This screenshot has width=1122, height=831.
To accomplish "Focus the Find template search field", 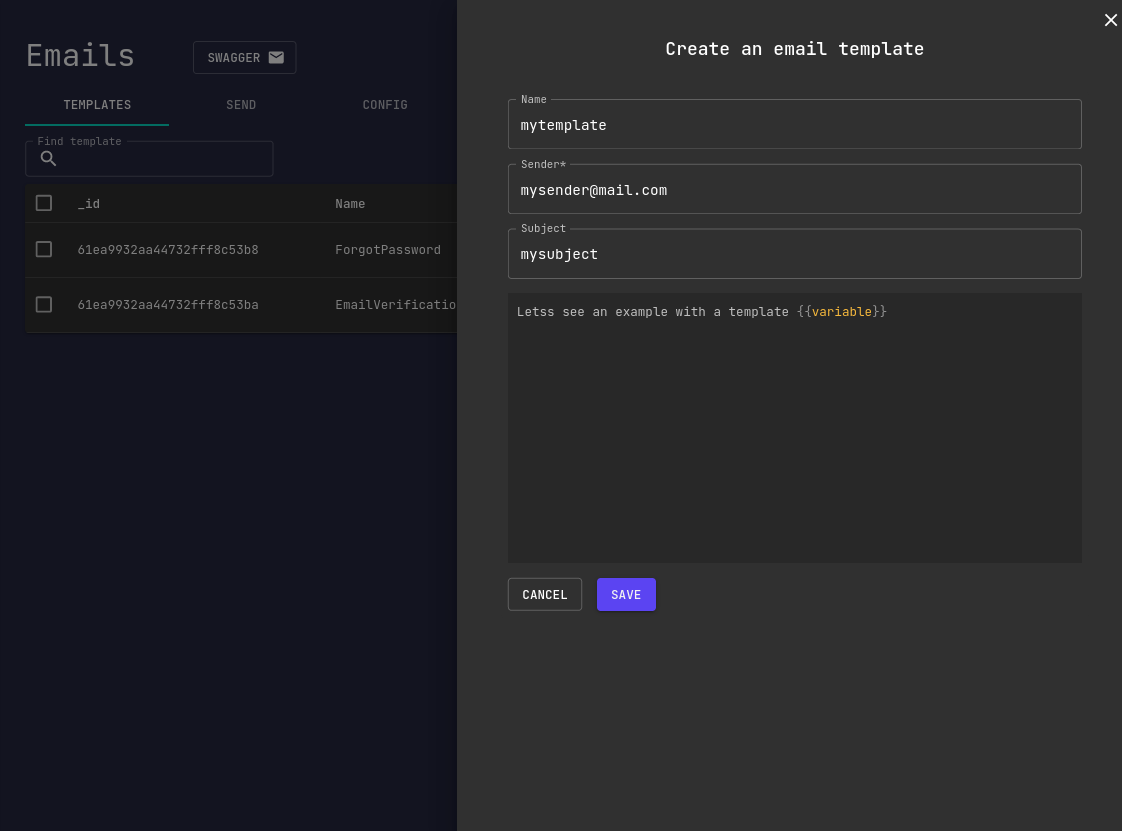I will click(x=150, y=158).
